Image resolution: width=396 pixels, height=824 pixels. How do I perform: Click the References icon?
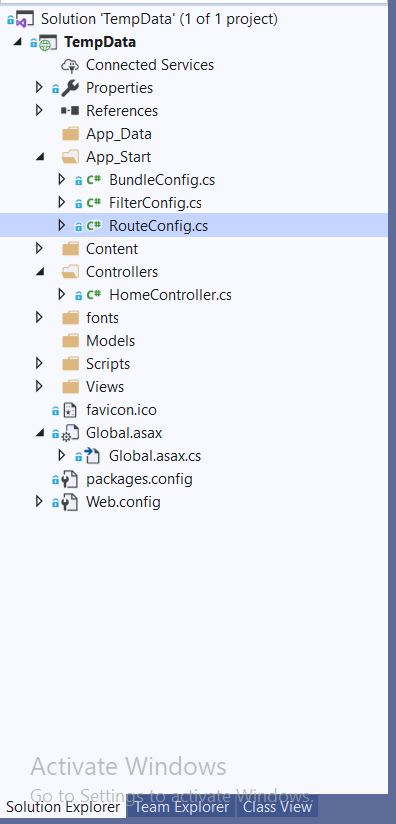(x=70, y=111)
